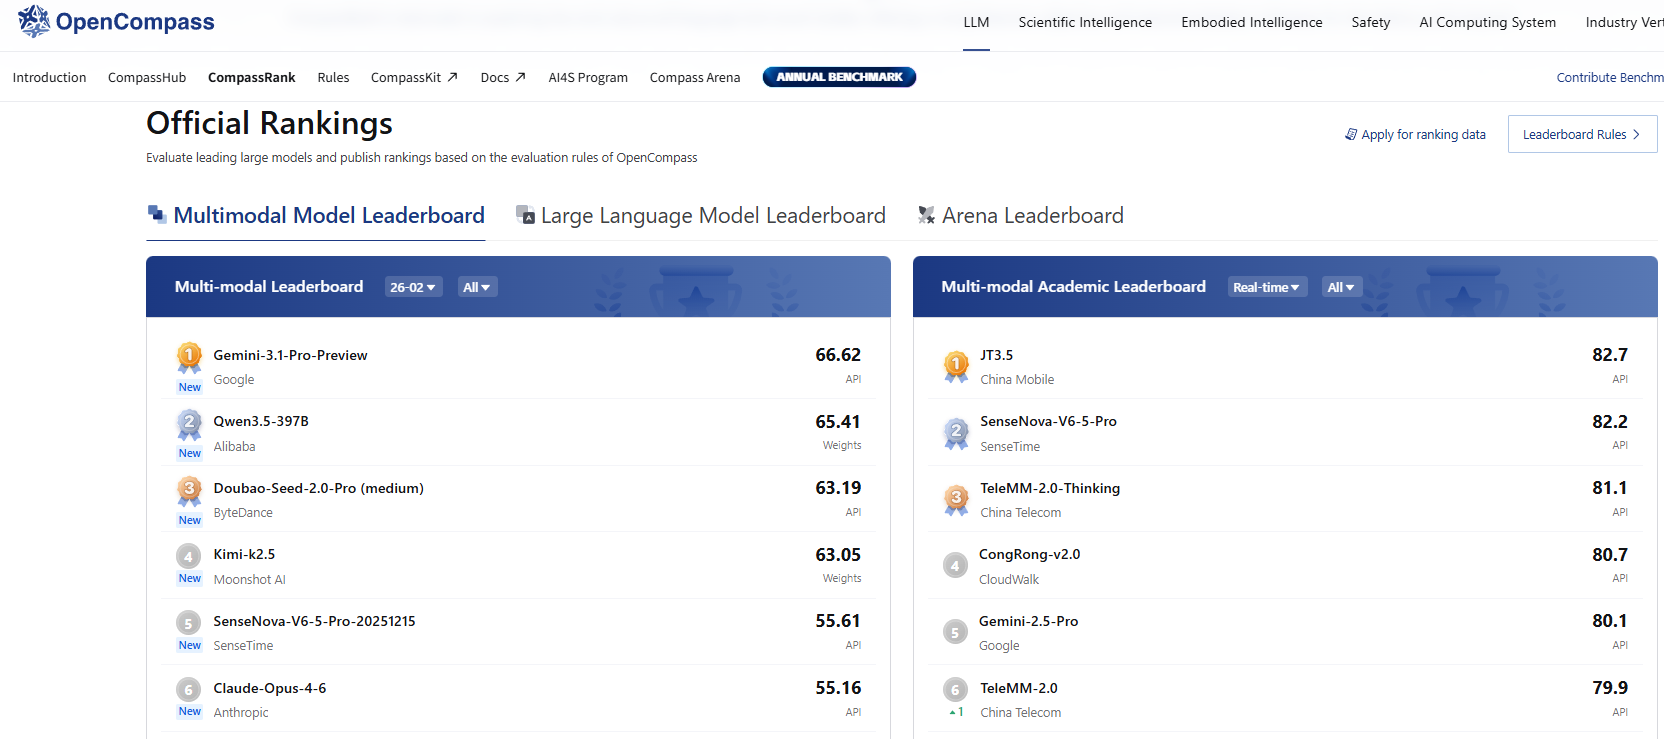Open Embodied Intelligence in top navigation

[1251, 22]
